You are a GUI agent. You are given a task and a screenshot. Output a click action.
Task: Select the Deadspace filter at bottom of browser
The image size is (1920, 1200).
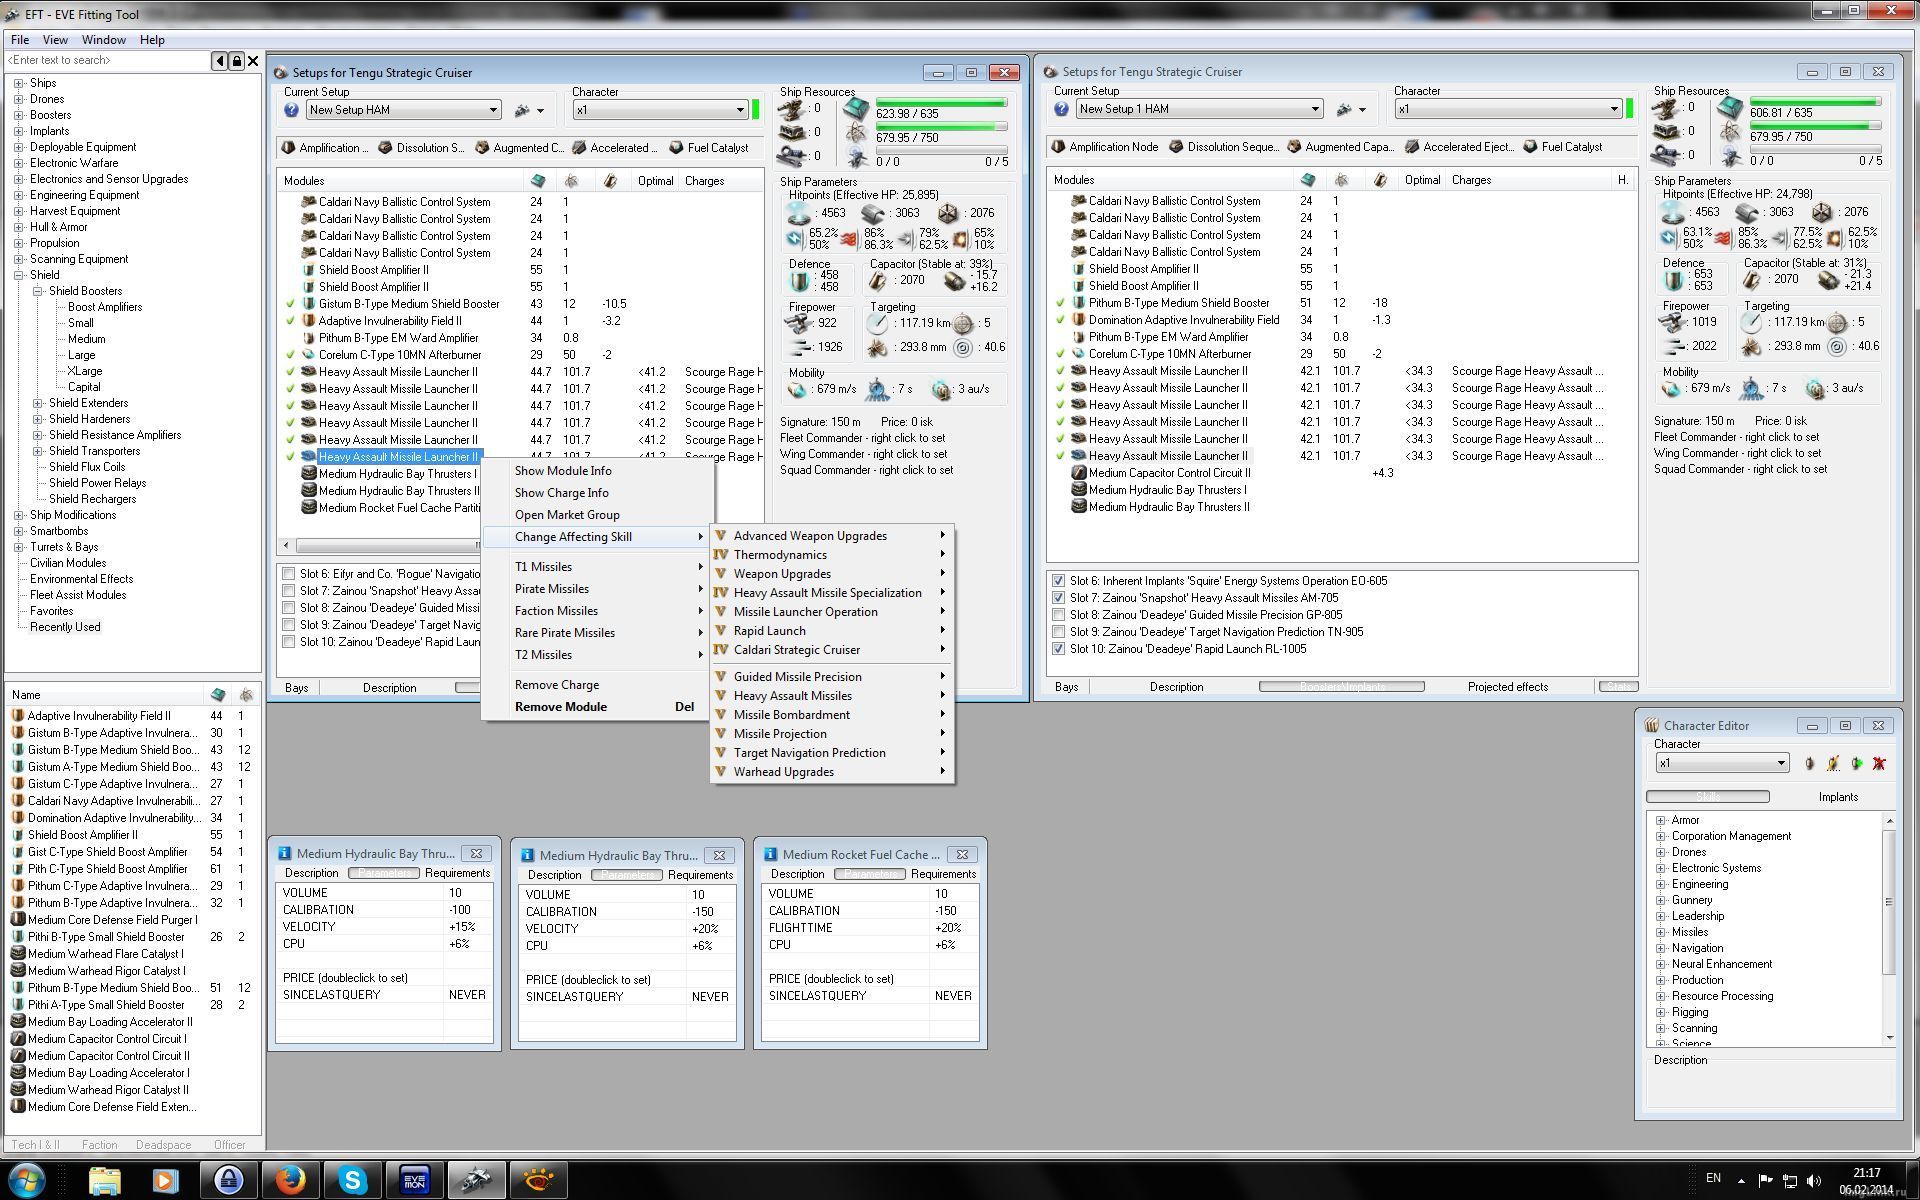tap(163, 1145)
